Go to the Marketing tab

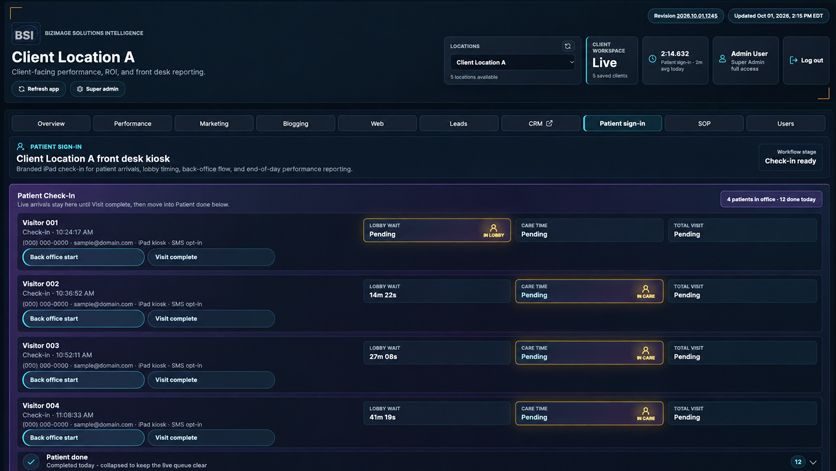point(214,123)
